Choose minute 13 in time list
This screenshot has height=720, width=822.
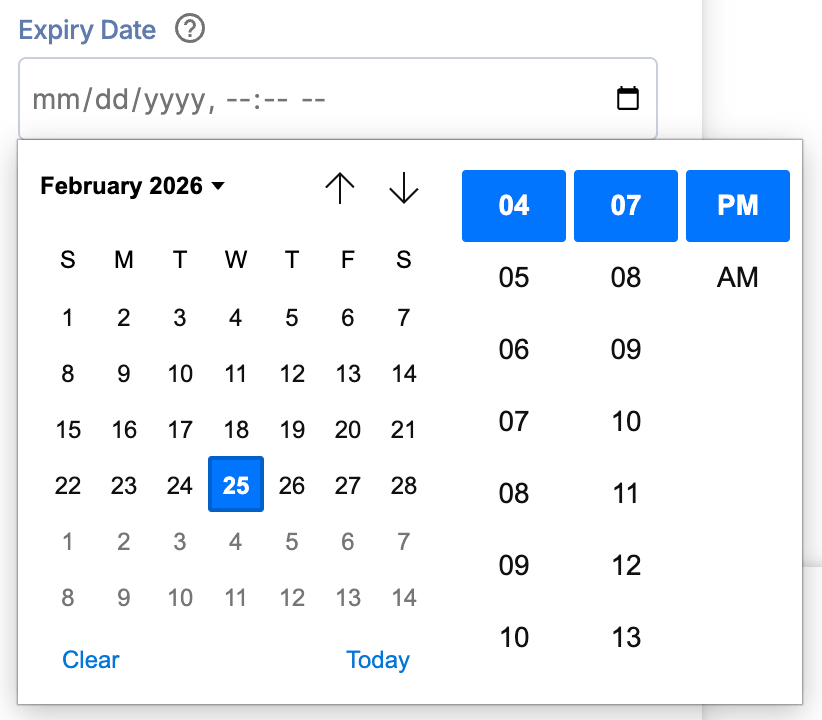pyautogui.click(x=625, y=637)
